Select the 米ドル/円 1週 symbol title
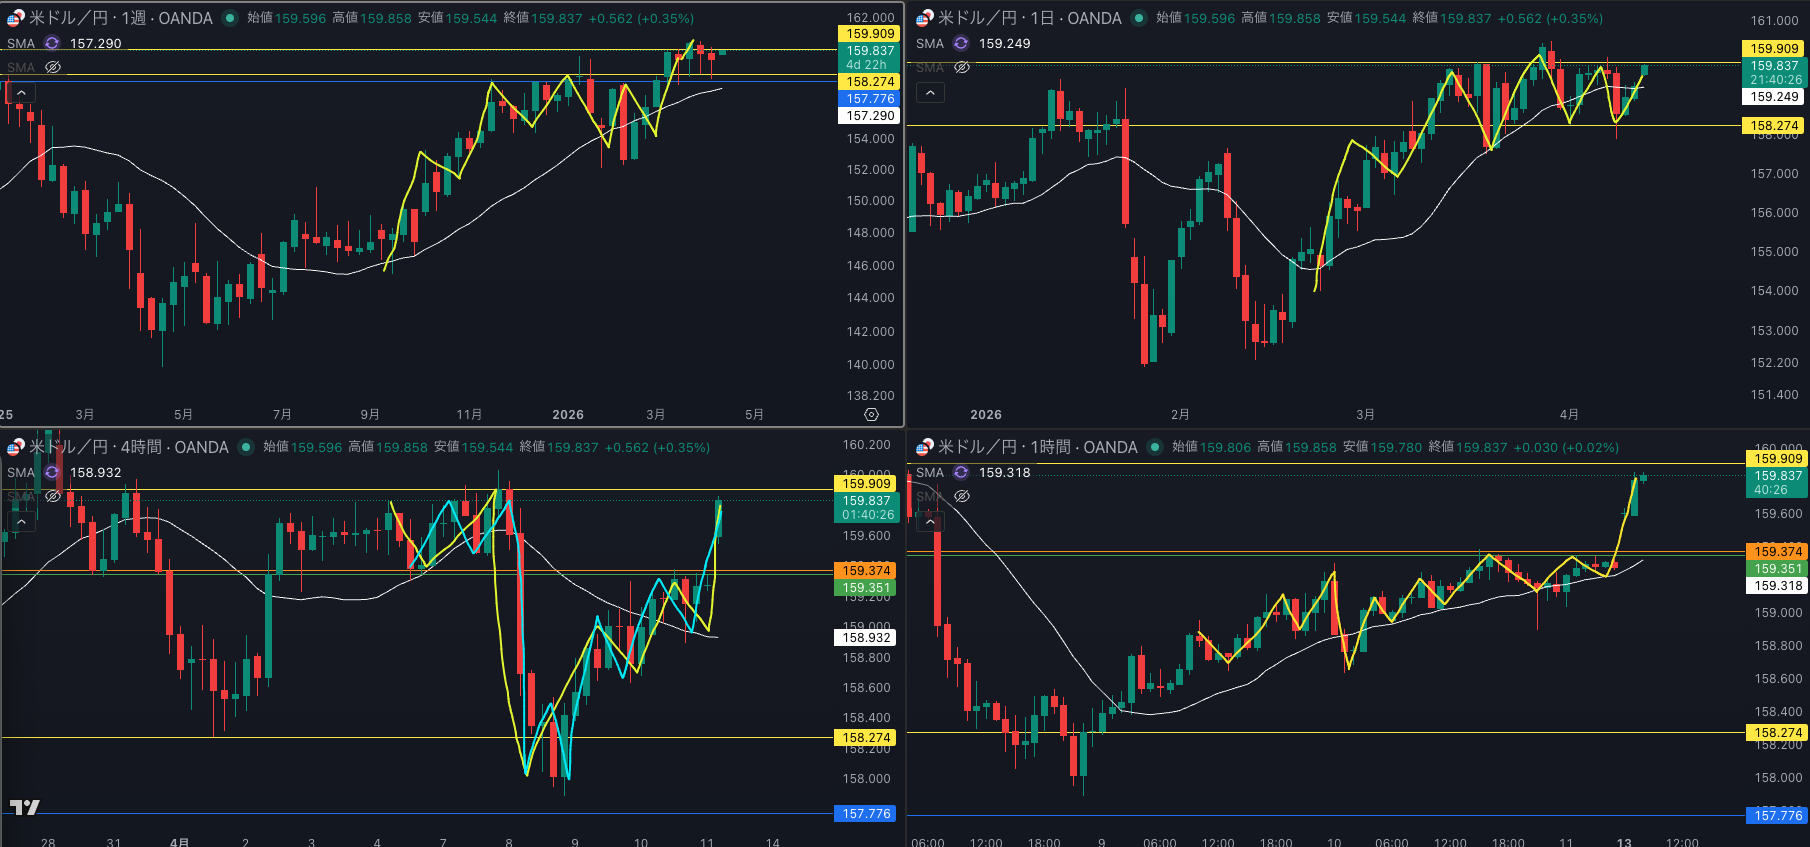1810x847 pixels. pyautogui.click(x=120, y=18)
